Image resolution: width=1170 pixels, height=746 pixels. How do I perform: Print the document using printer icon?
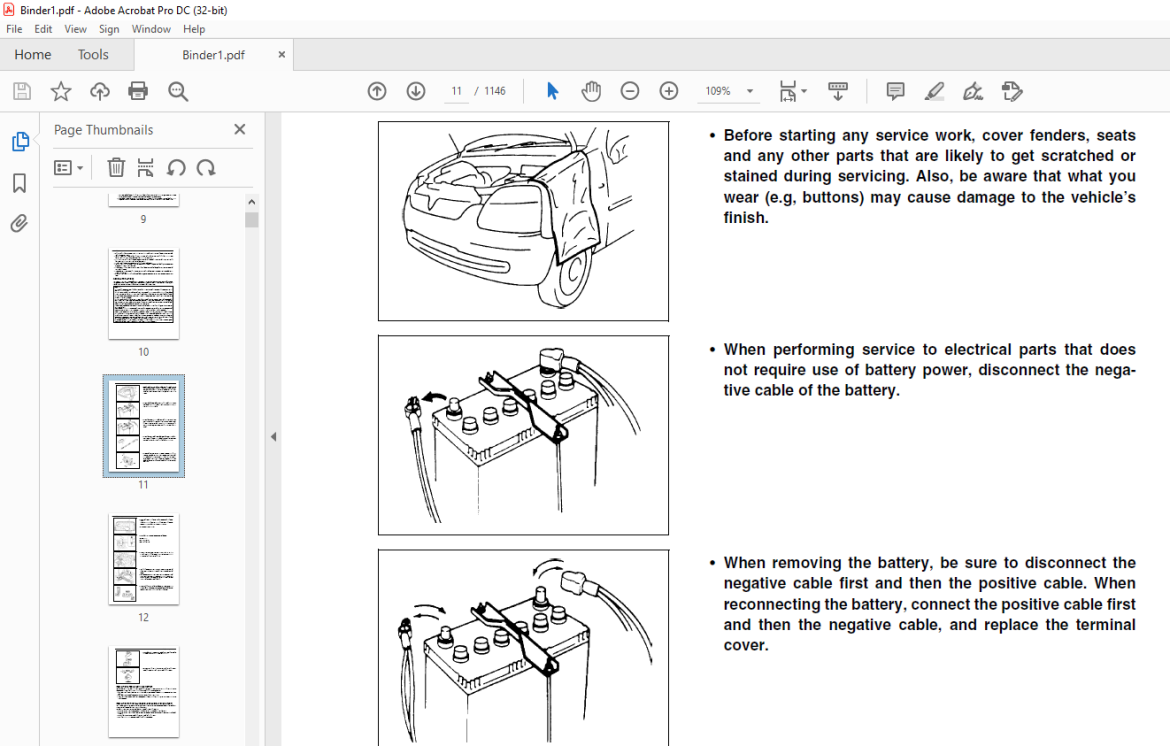click(x=138, y=91)
